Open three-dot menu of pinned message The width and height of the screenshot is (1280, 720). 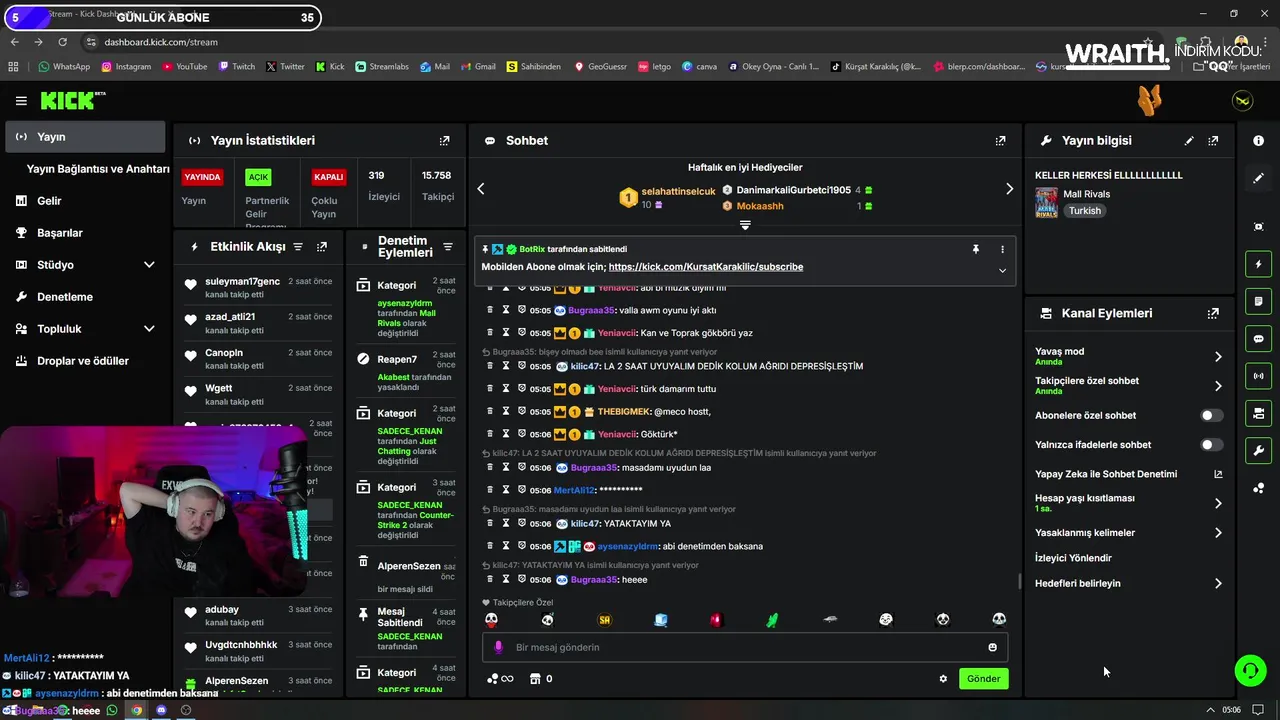tap(1002, 249)
